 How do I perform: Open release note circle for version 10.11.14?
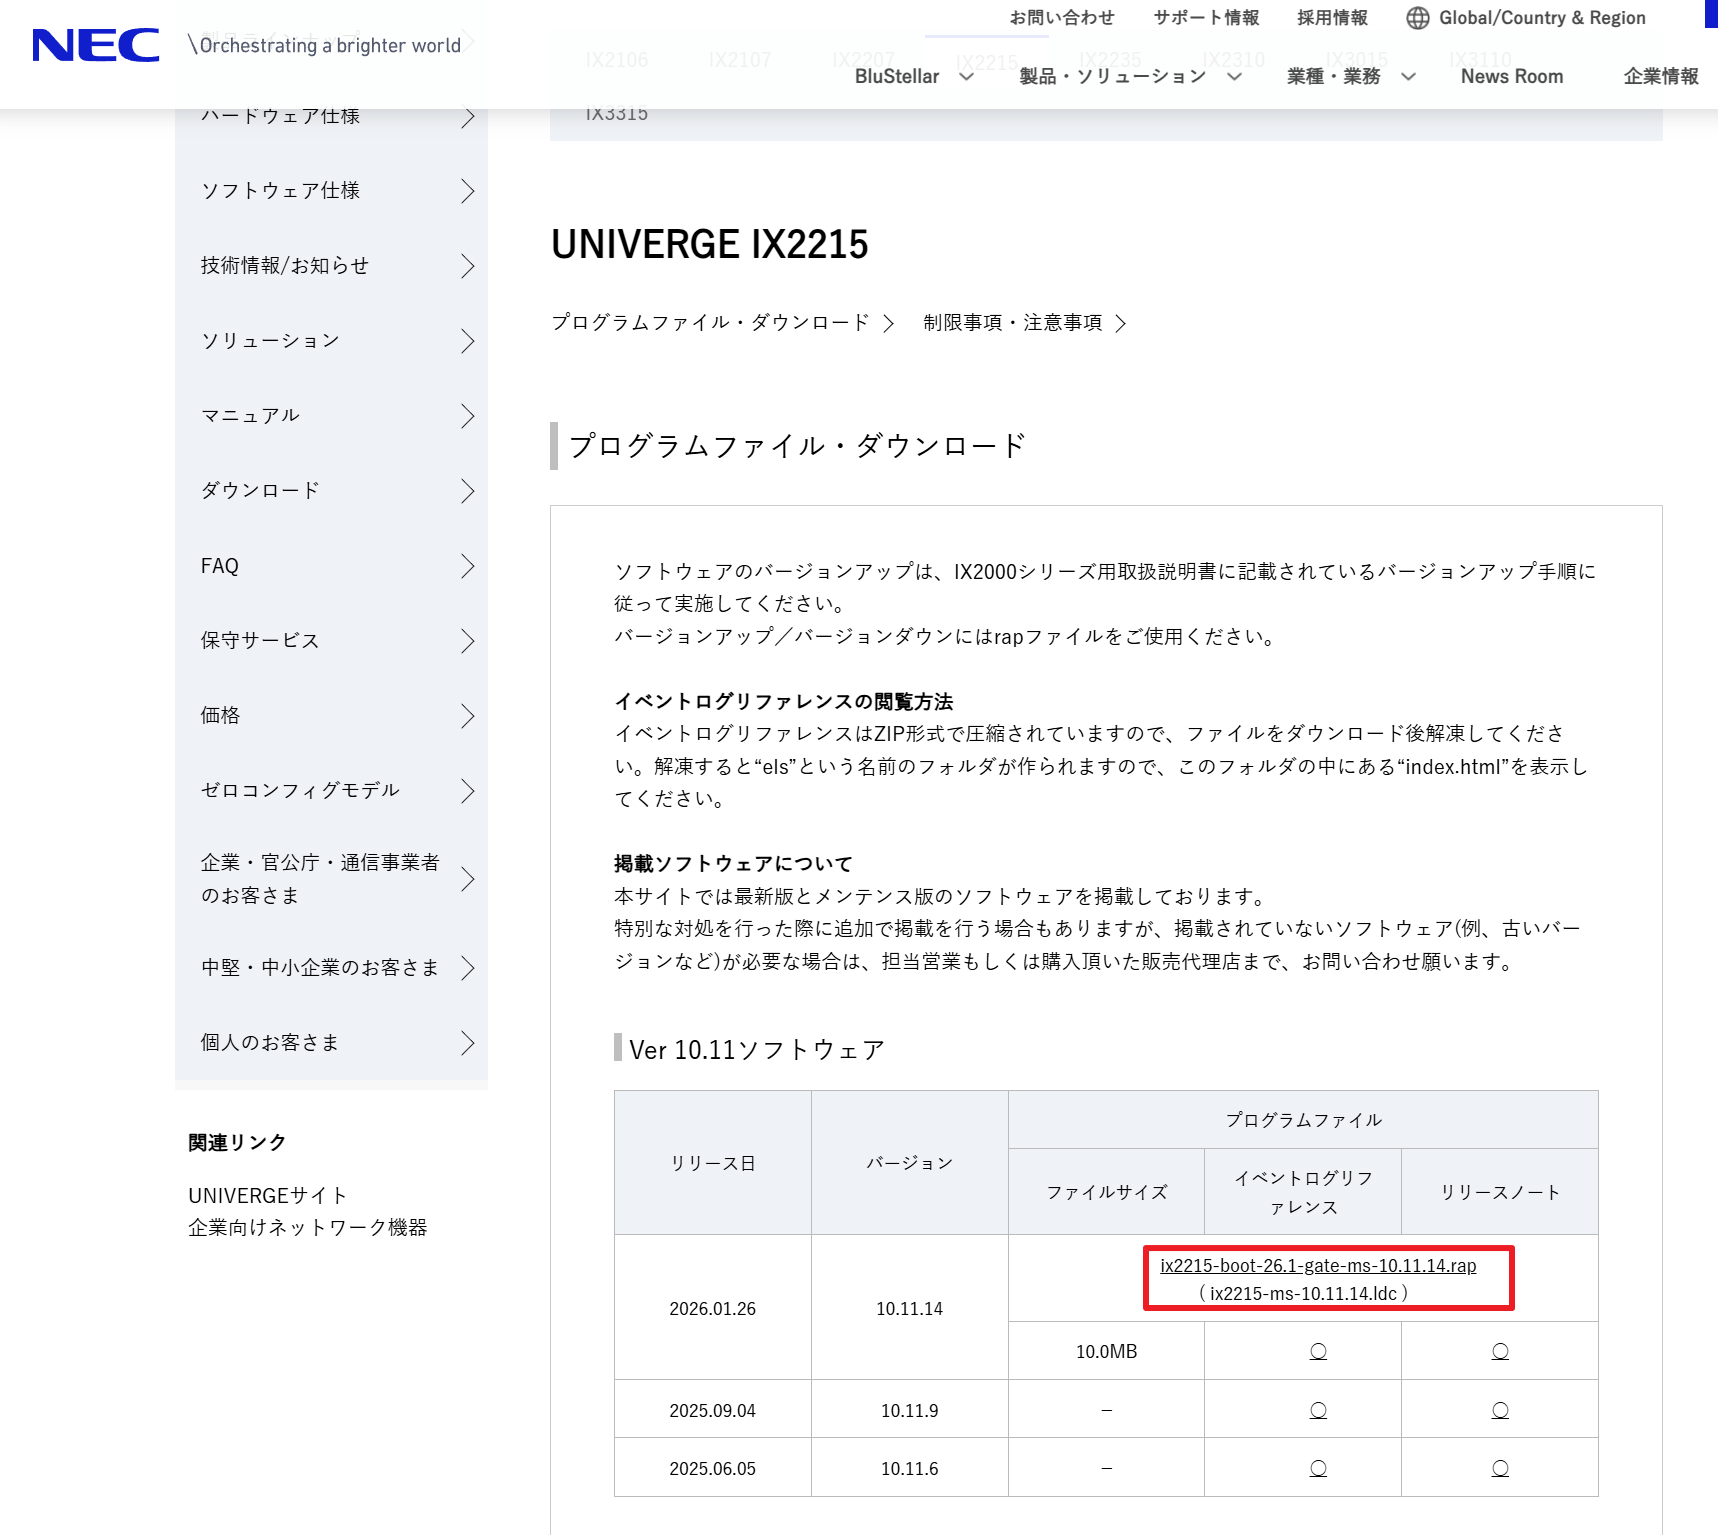coord(1500,1351)
